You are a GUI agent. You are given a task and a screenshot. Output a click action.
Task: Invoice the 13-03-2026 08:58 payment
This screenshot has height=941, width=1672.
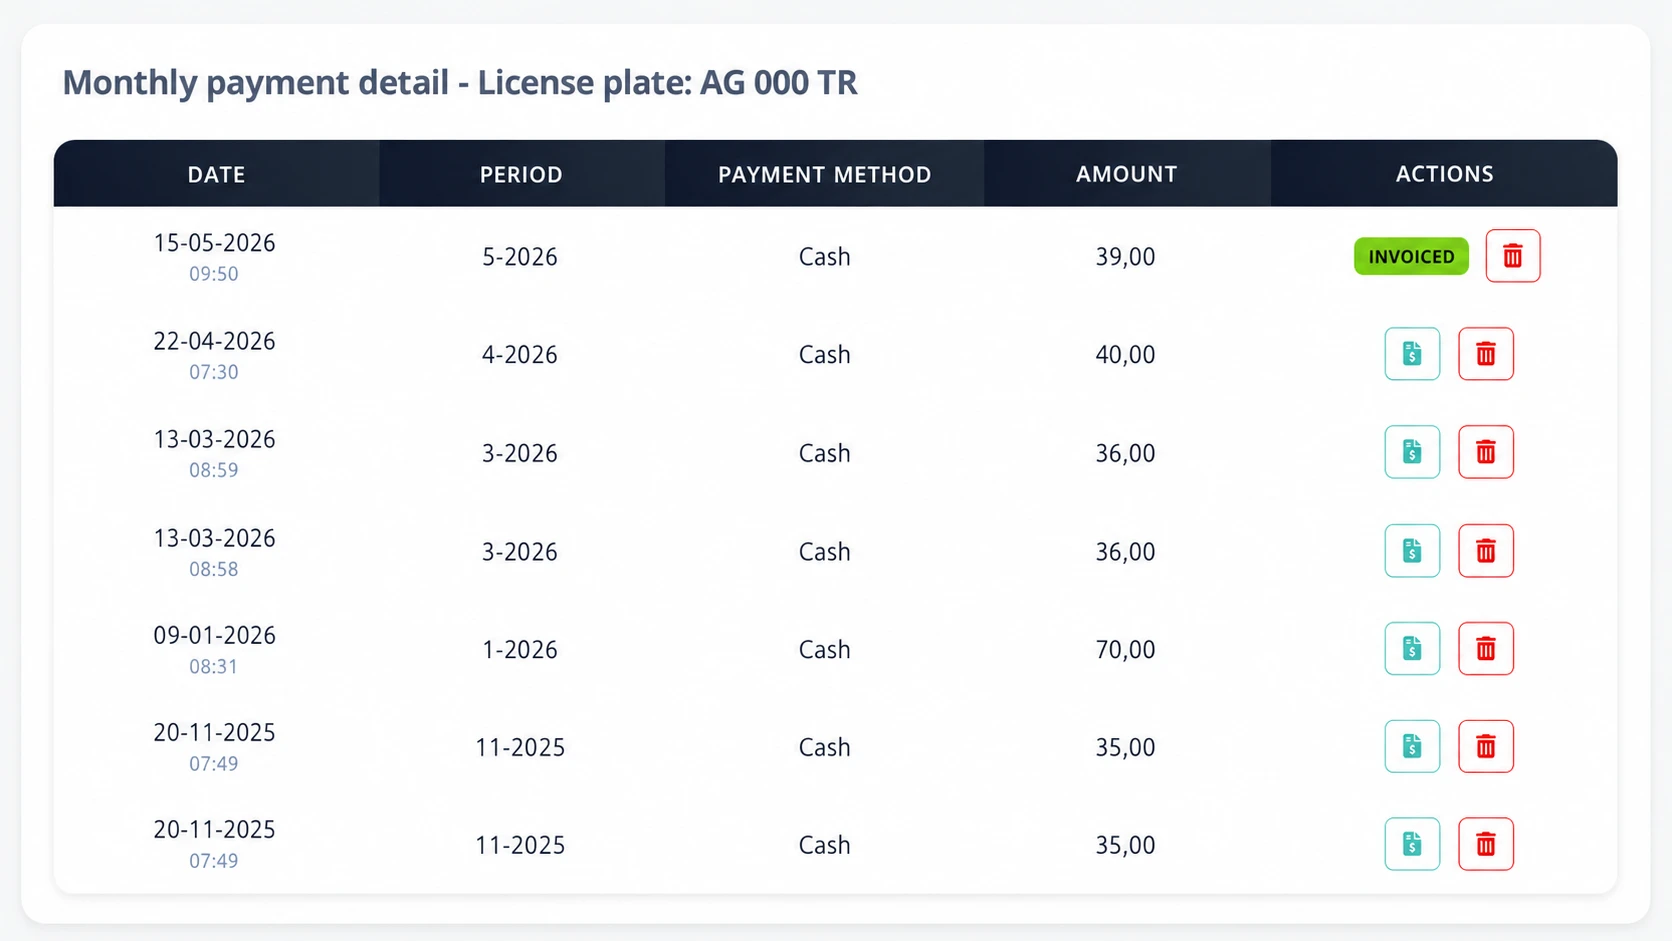click(1412, 551)
